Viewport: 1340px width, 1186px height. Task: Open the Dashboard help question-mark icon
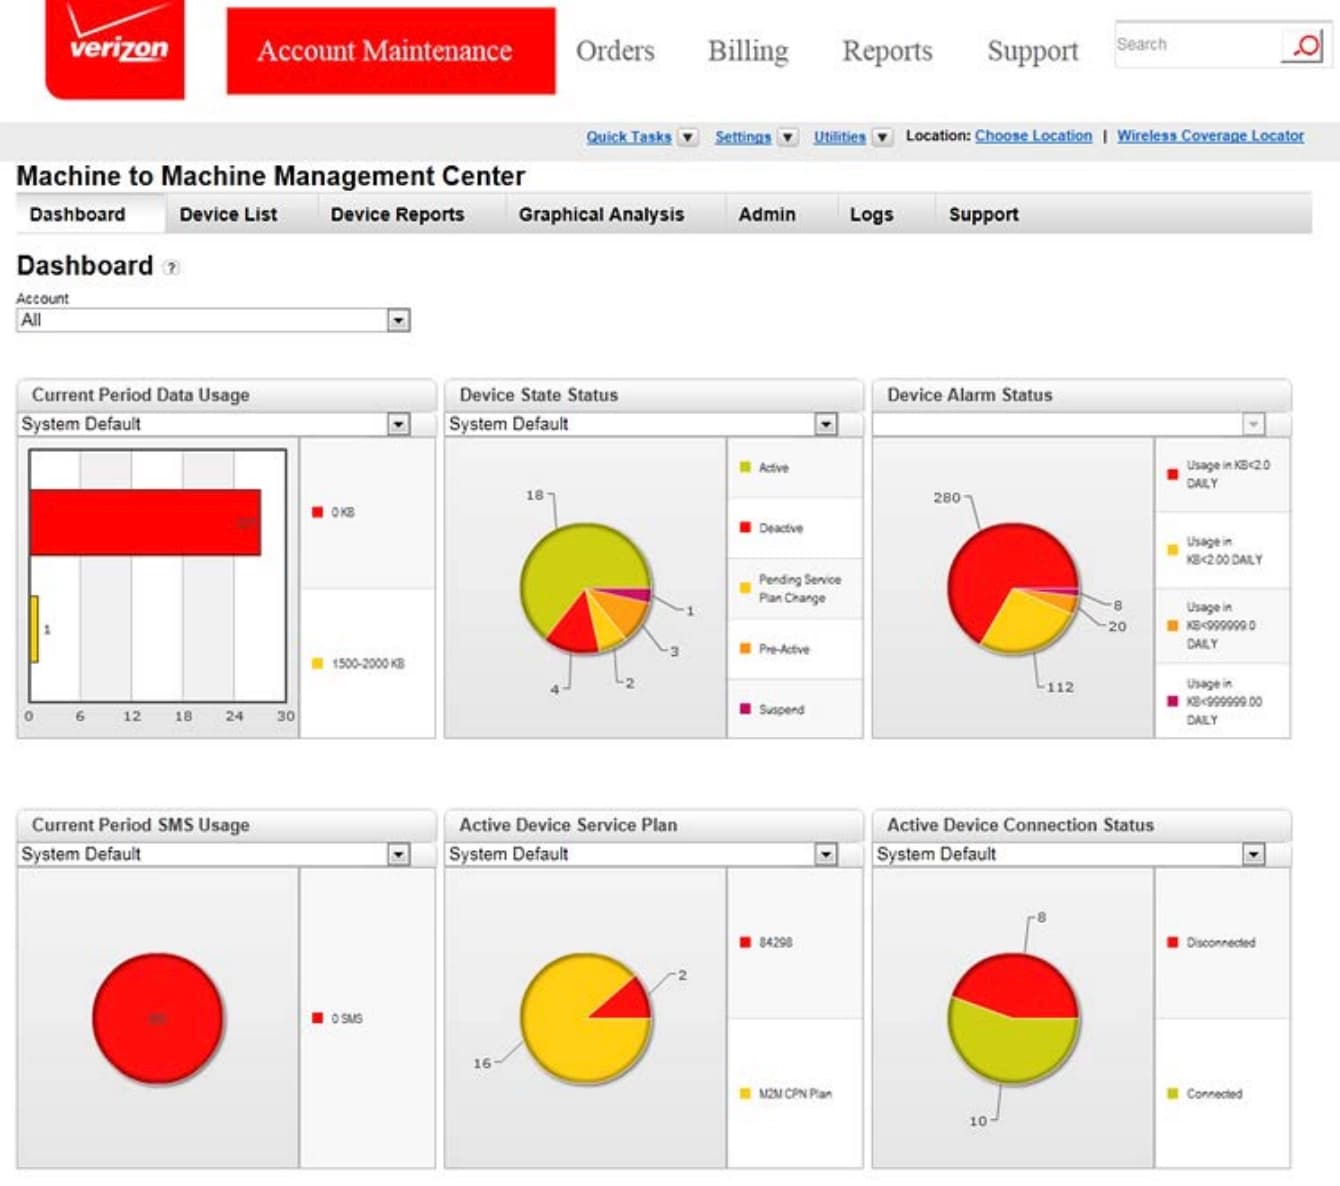pos(172,267)
